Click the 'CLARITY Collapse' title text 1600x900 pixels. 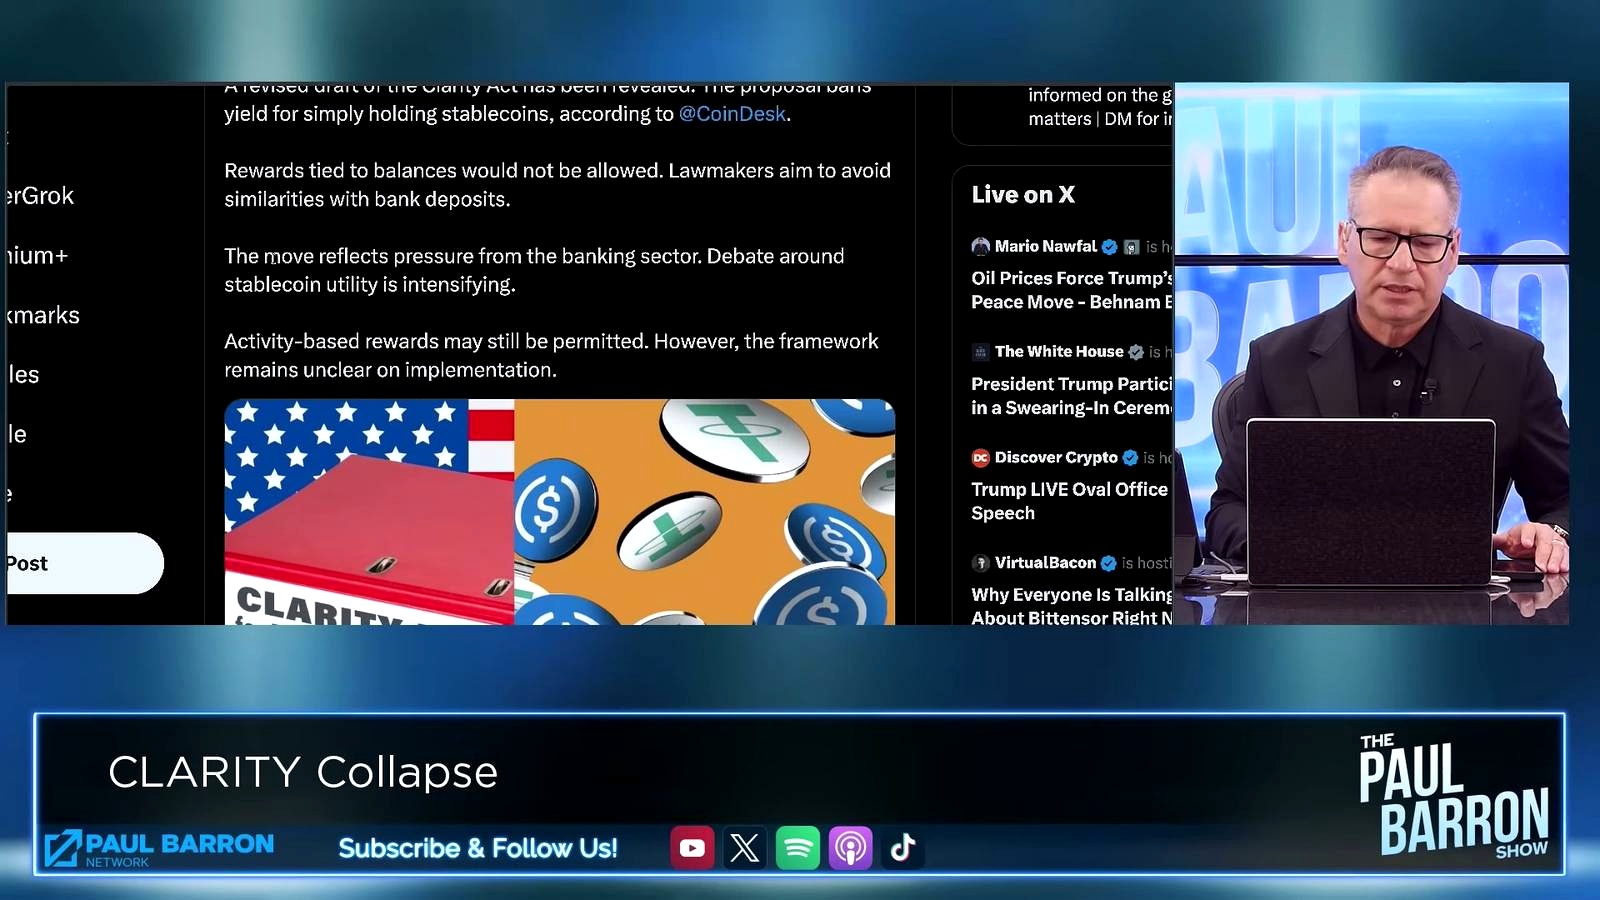coord(303,772)
